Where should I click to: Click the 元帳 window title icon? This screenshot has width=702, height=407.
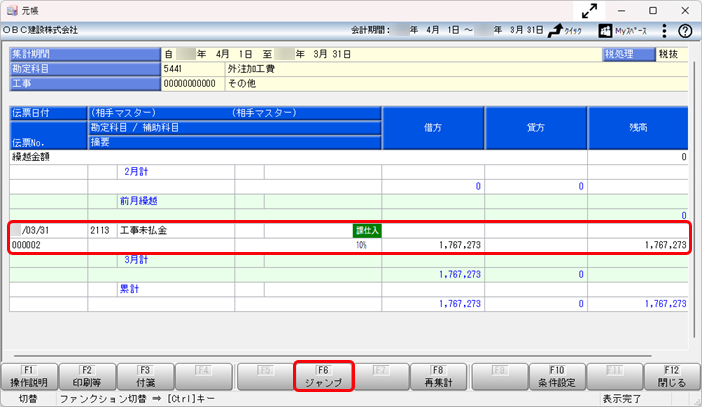pos(12,10)
